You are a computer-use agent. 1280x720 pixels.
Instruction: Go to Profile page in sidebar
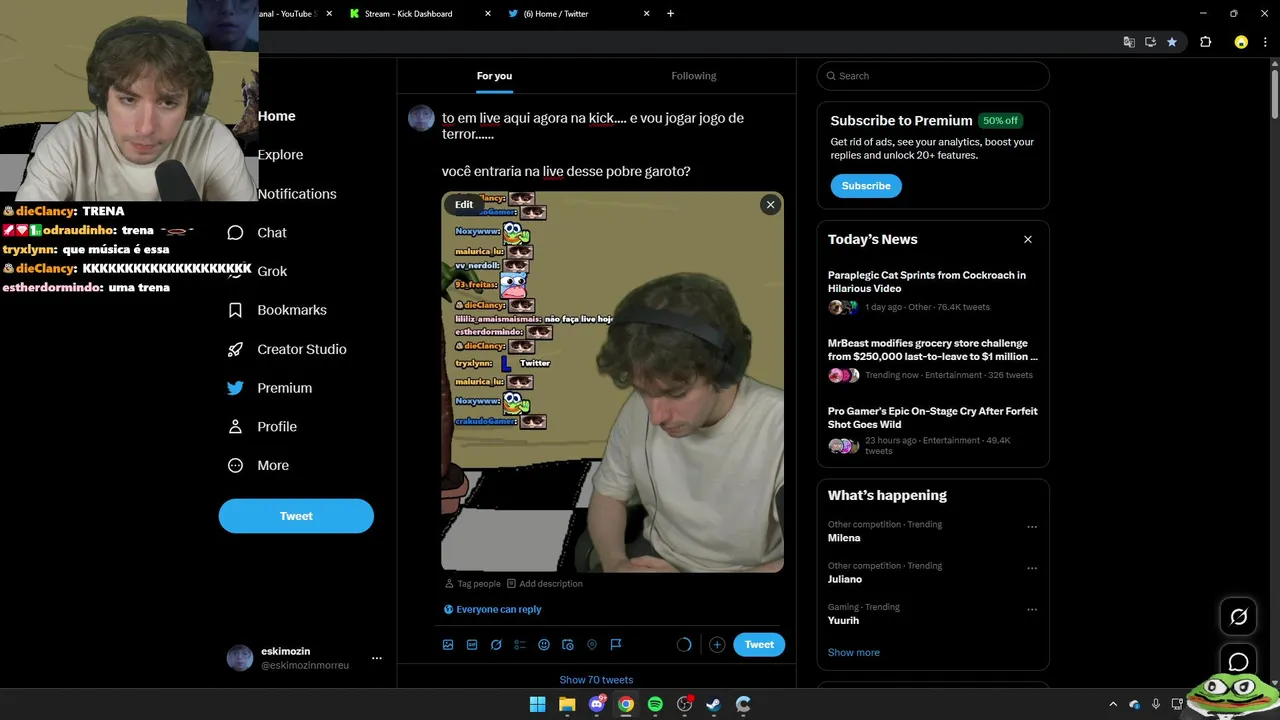pos(263,427)
